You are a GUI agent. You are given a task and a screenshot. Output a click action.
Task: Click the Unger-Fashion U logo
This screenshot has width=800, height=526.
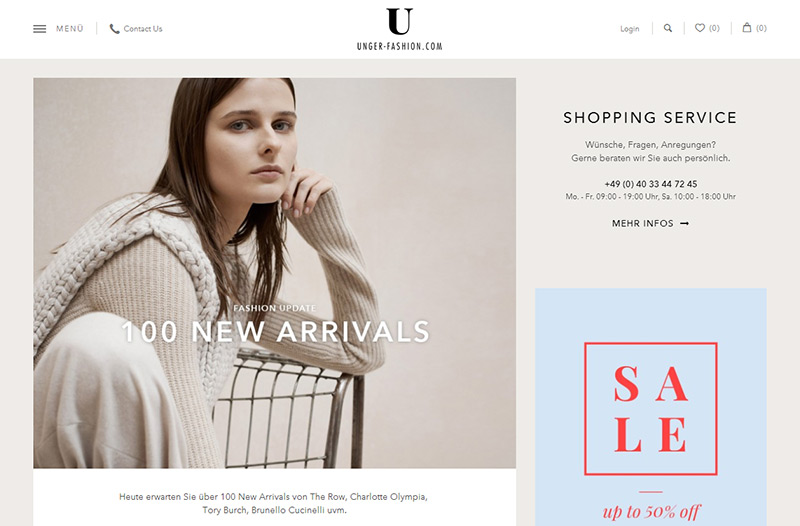[x=399, y=21]
